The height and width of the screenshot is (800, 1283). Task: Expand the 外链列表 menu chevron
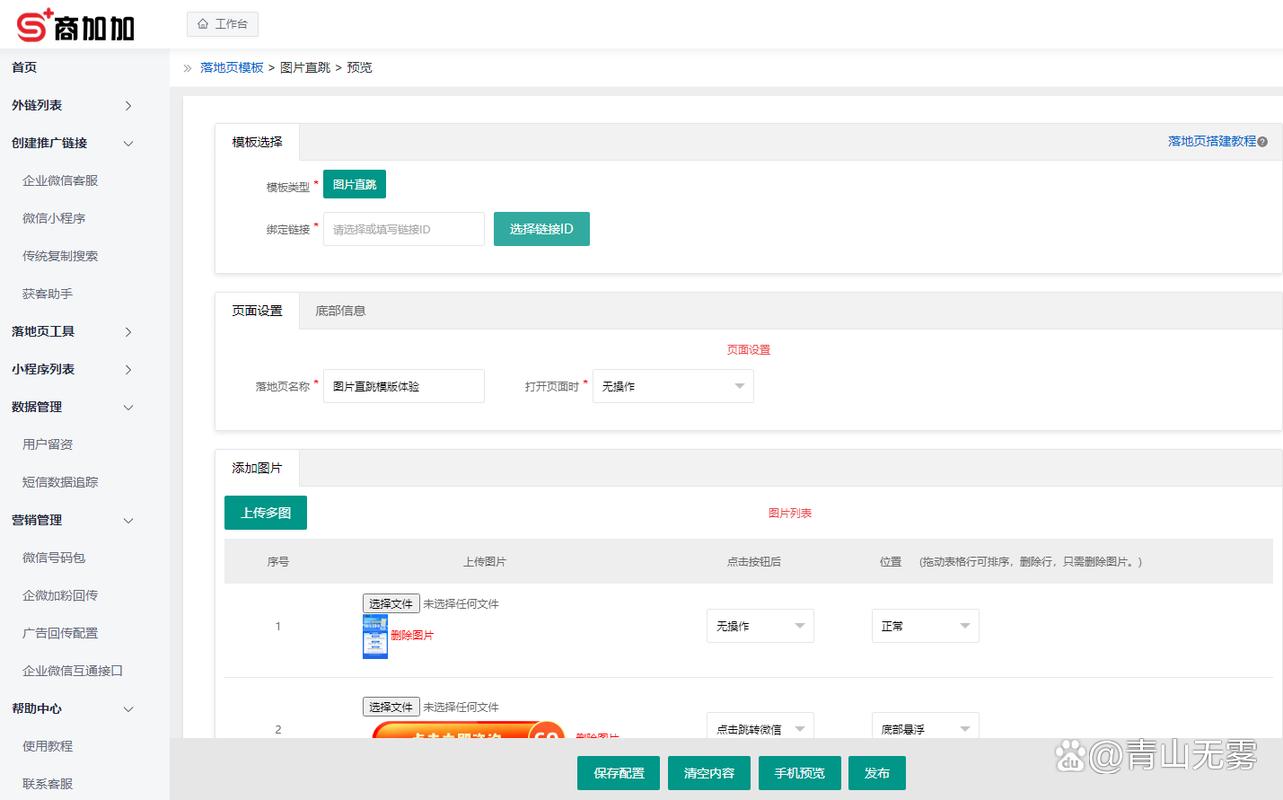(x=128, y=106)
